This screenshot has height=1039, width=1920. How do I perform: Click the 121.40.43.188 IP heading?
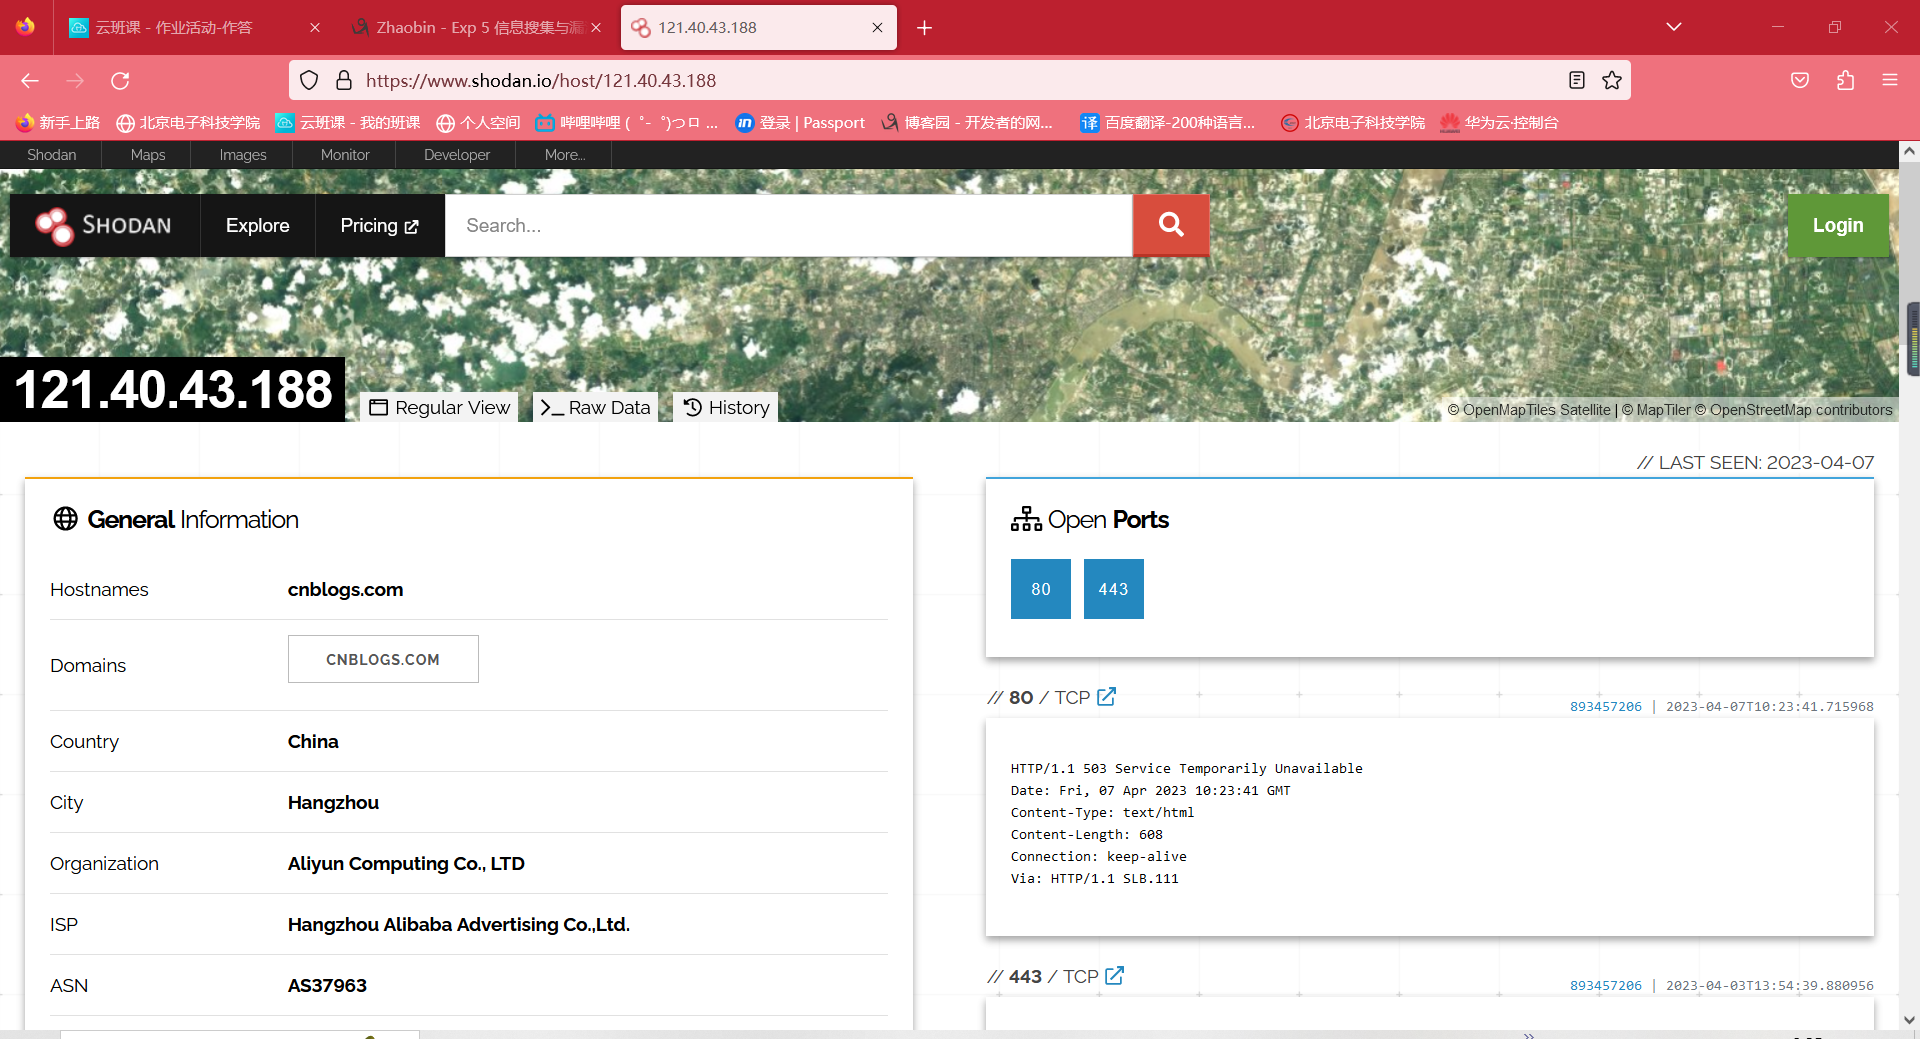(173, 389)
